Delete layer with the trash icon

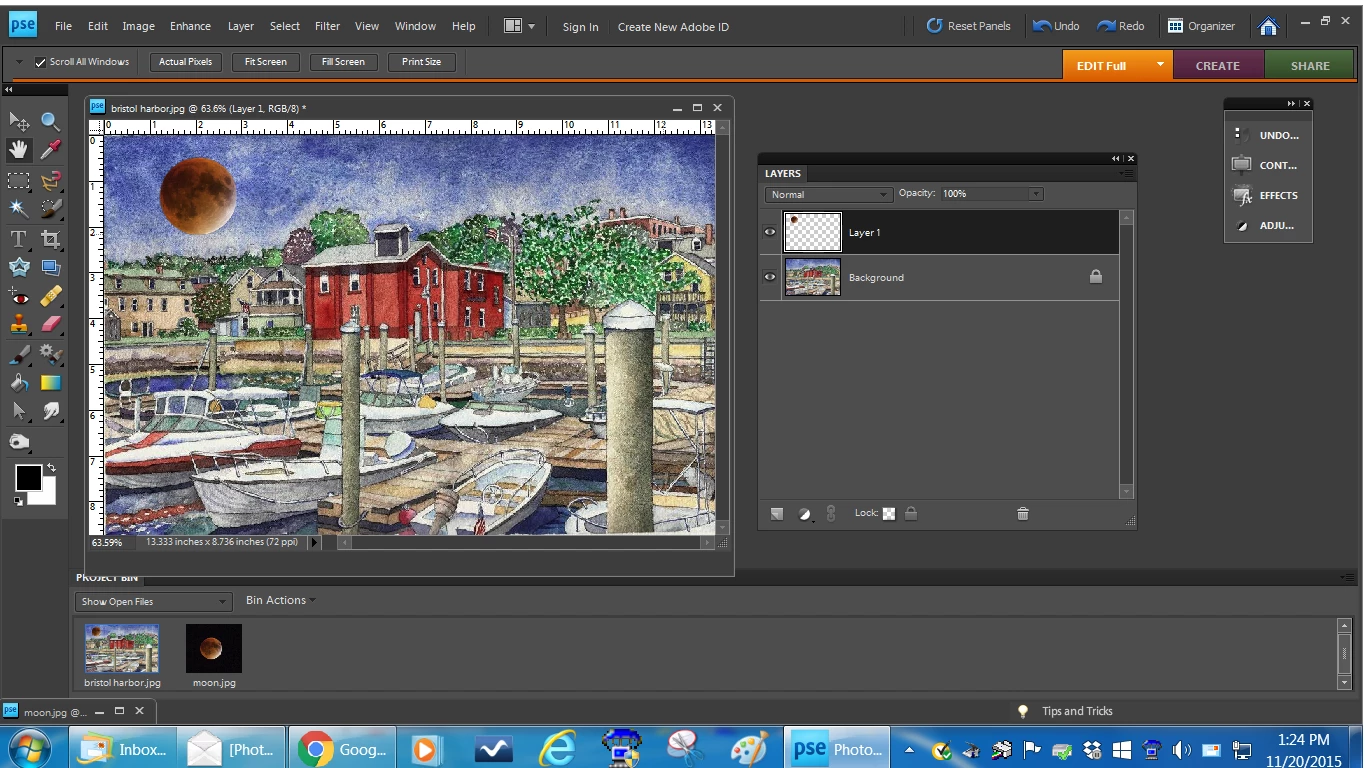1022,513
